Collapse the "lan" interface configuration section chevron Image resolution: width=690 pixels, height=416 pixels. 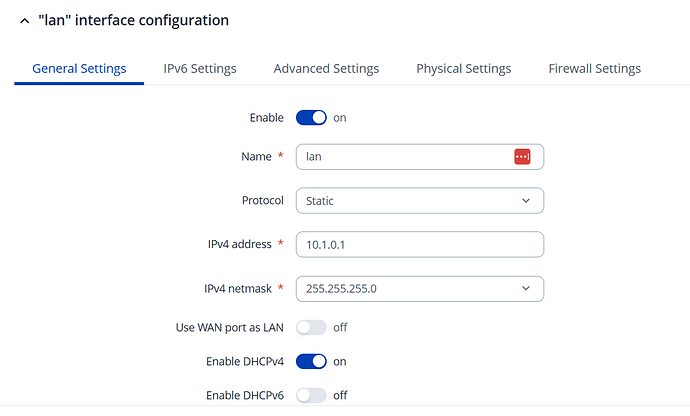tap(23, 20)
